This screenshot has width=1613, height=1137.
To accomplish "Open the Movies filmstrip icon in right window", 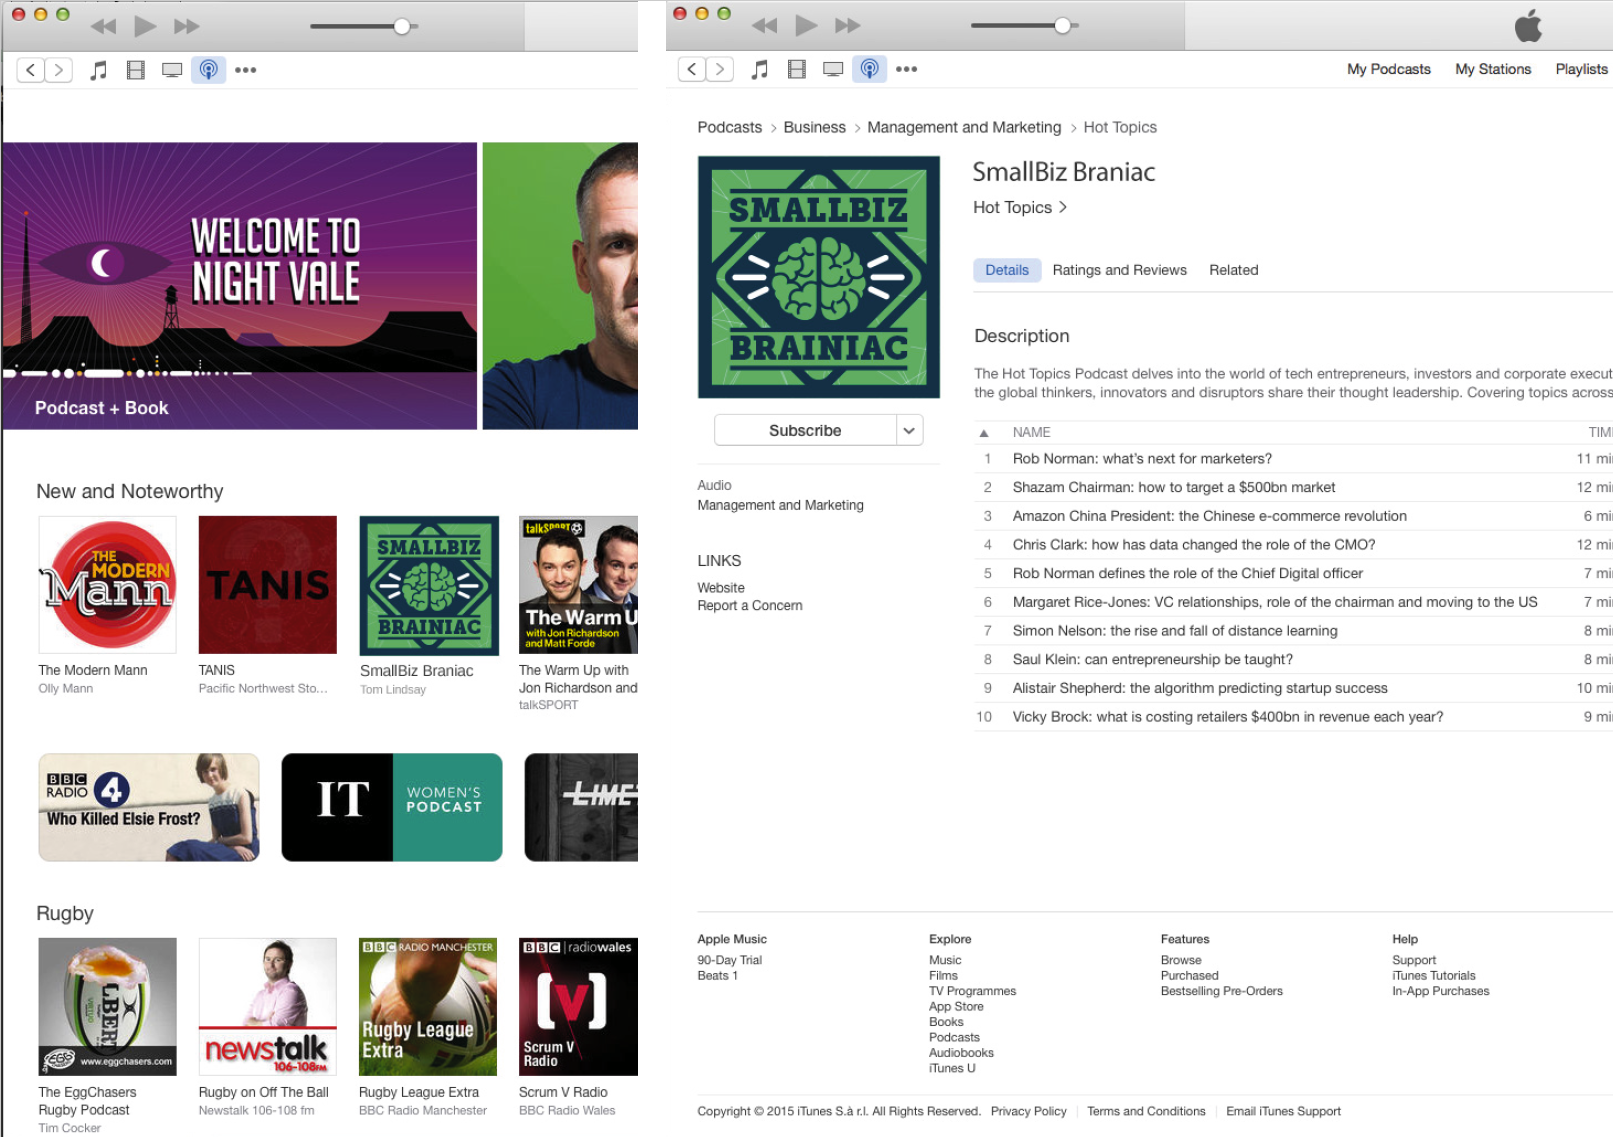I will coord(796,69).
